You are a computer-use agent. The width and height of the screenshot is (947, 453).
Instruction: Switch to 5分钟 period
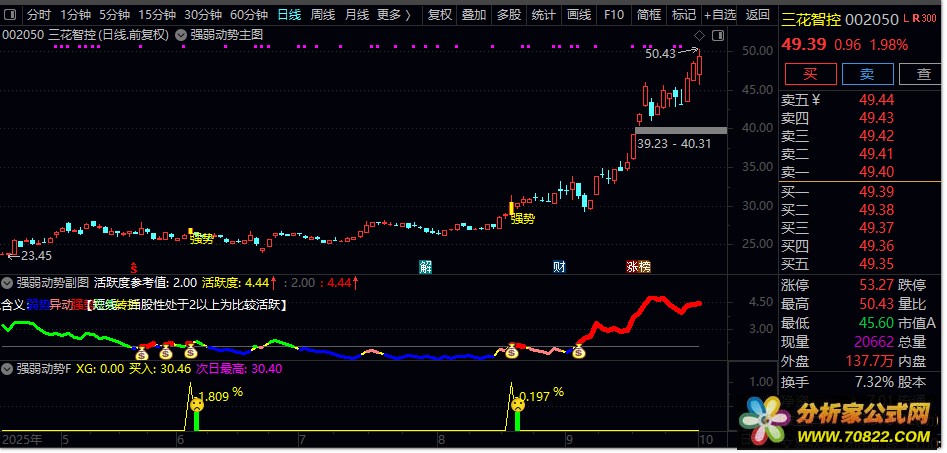pyautogui.click(x=115, y=14)
